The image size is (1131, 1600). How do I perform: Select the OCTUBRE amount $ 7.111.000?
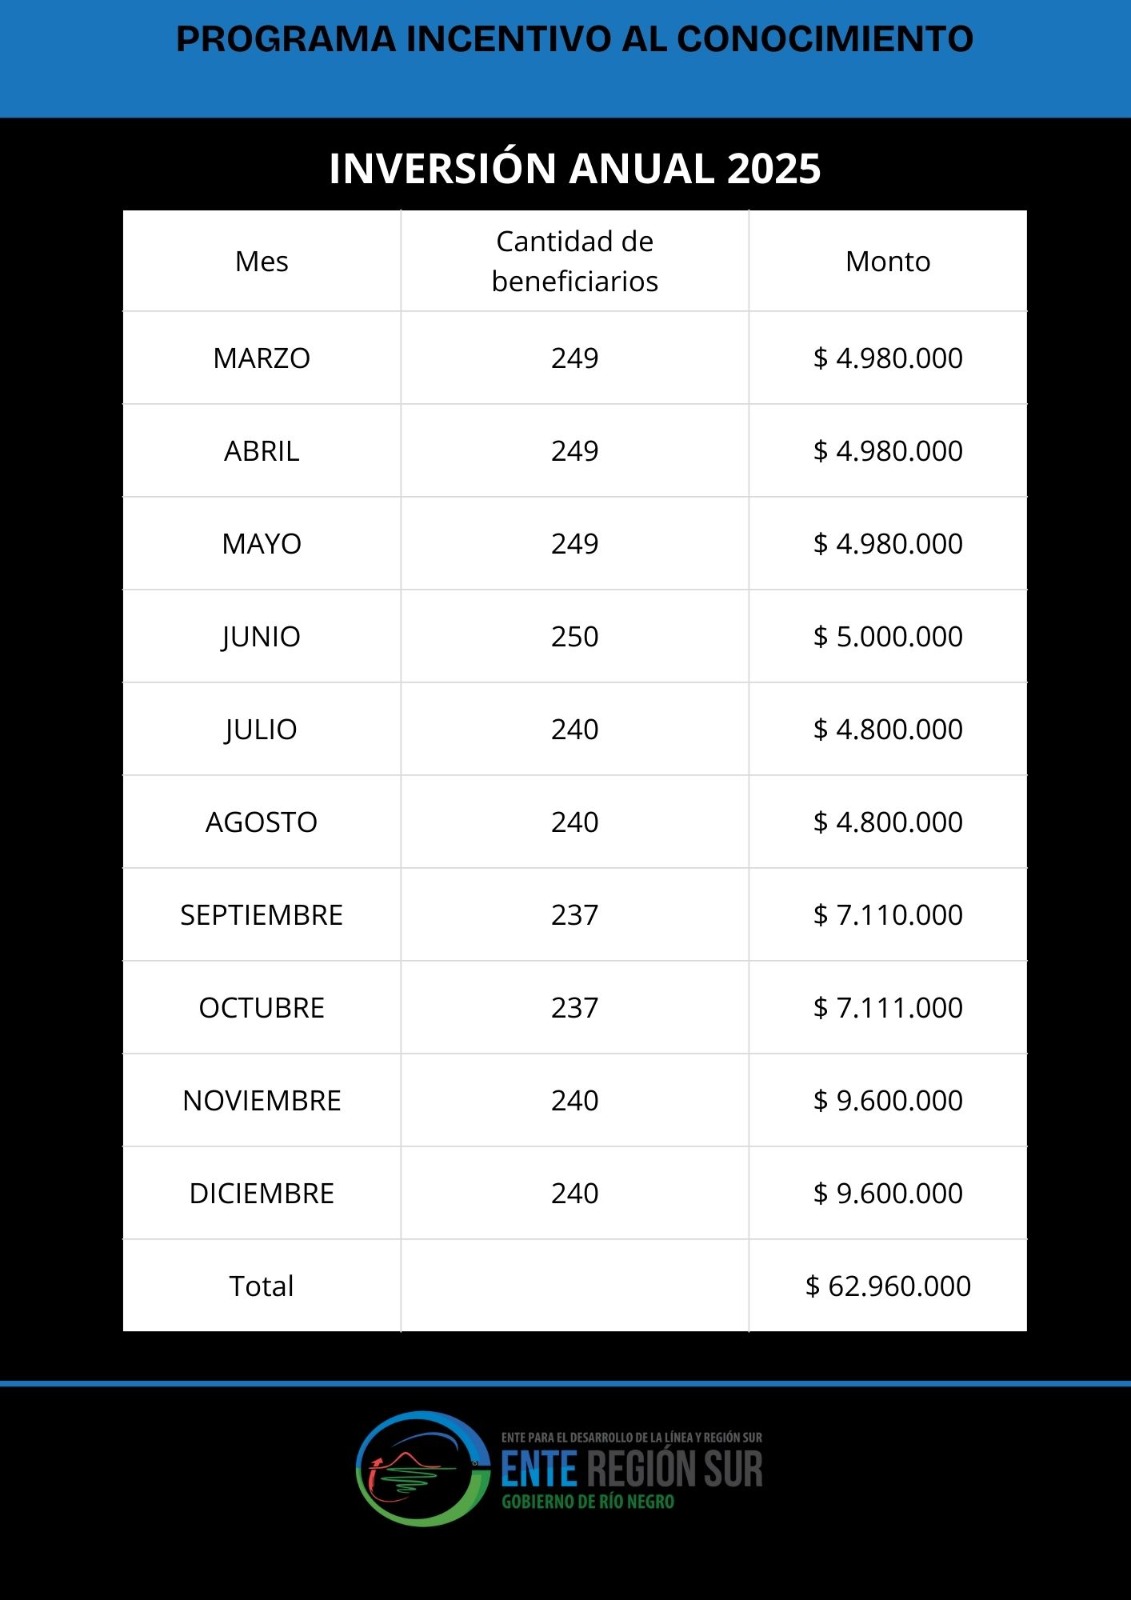coord(887,1008)
